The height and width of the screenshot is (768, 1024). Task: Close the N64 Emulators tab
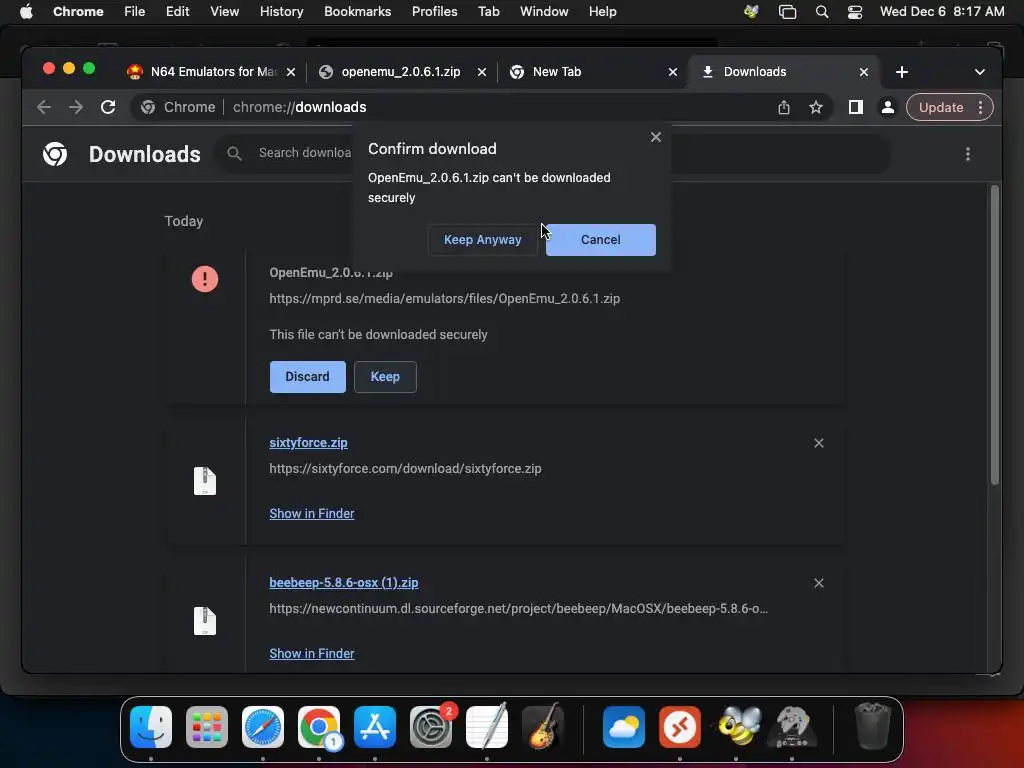coord(291,72)
